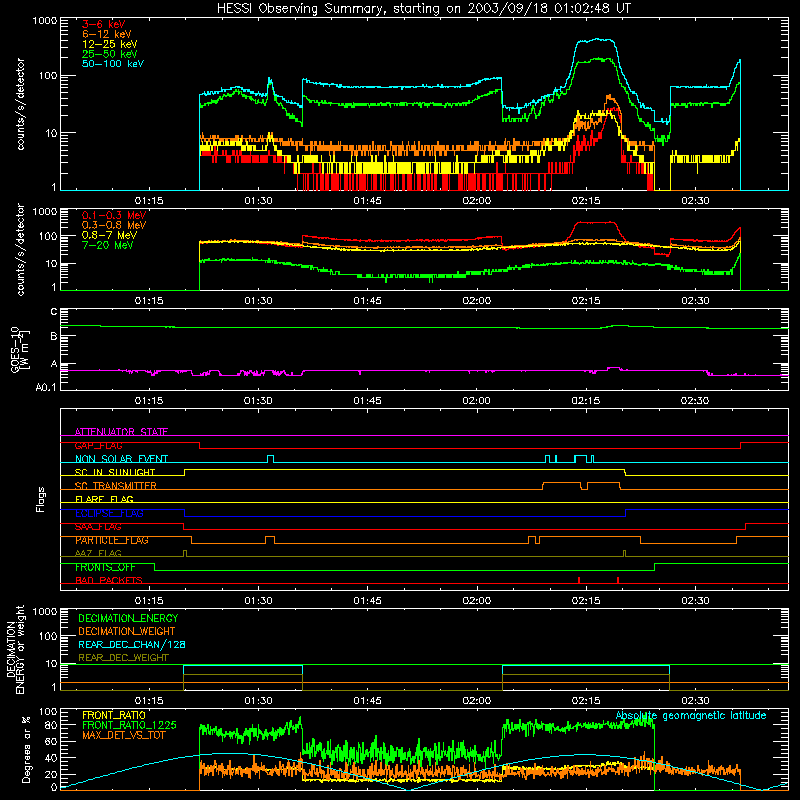Click the 12-25 keV legend entry
Image resolution: width=800 pixels, height=800 pixels.
110,44
